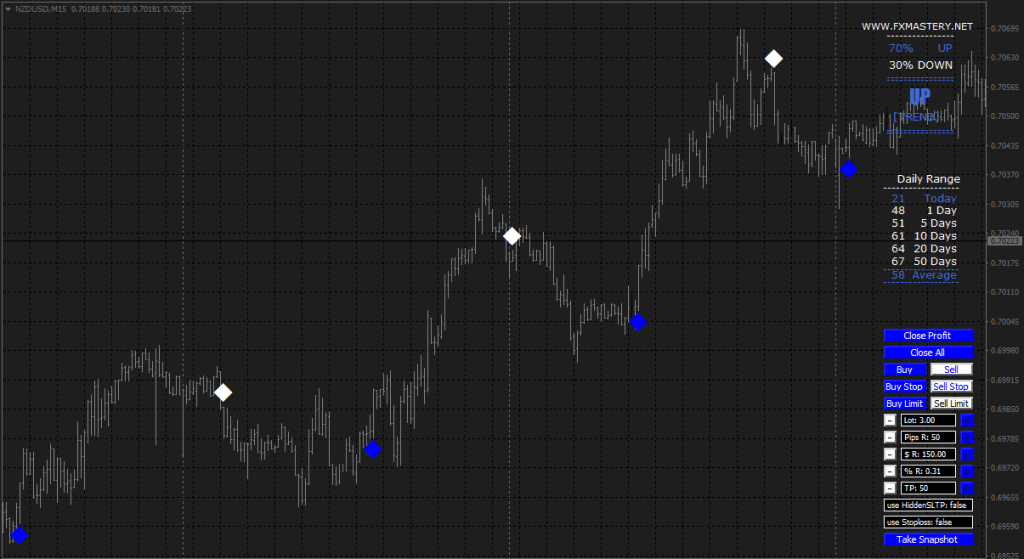Click the white diamond marker on the 0.70240 line
The height and width of the screenshot is (559, 1024).
pos(512,236)
